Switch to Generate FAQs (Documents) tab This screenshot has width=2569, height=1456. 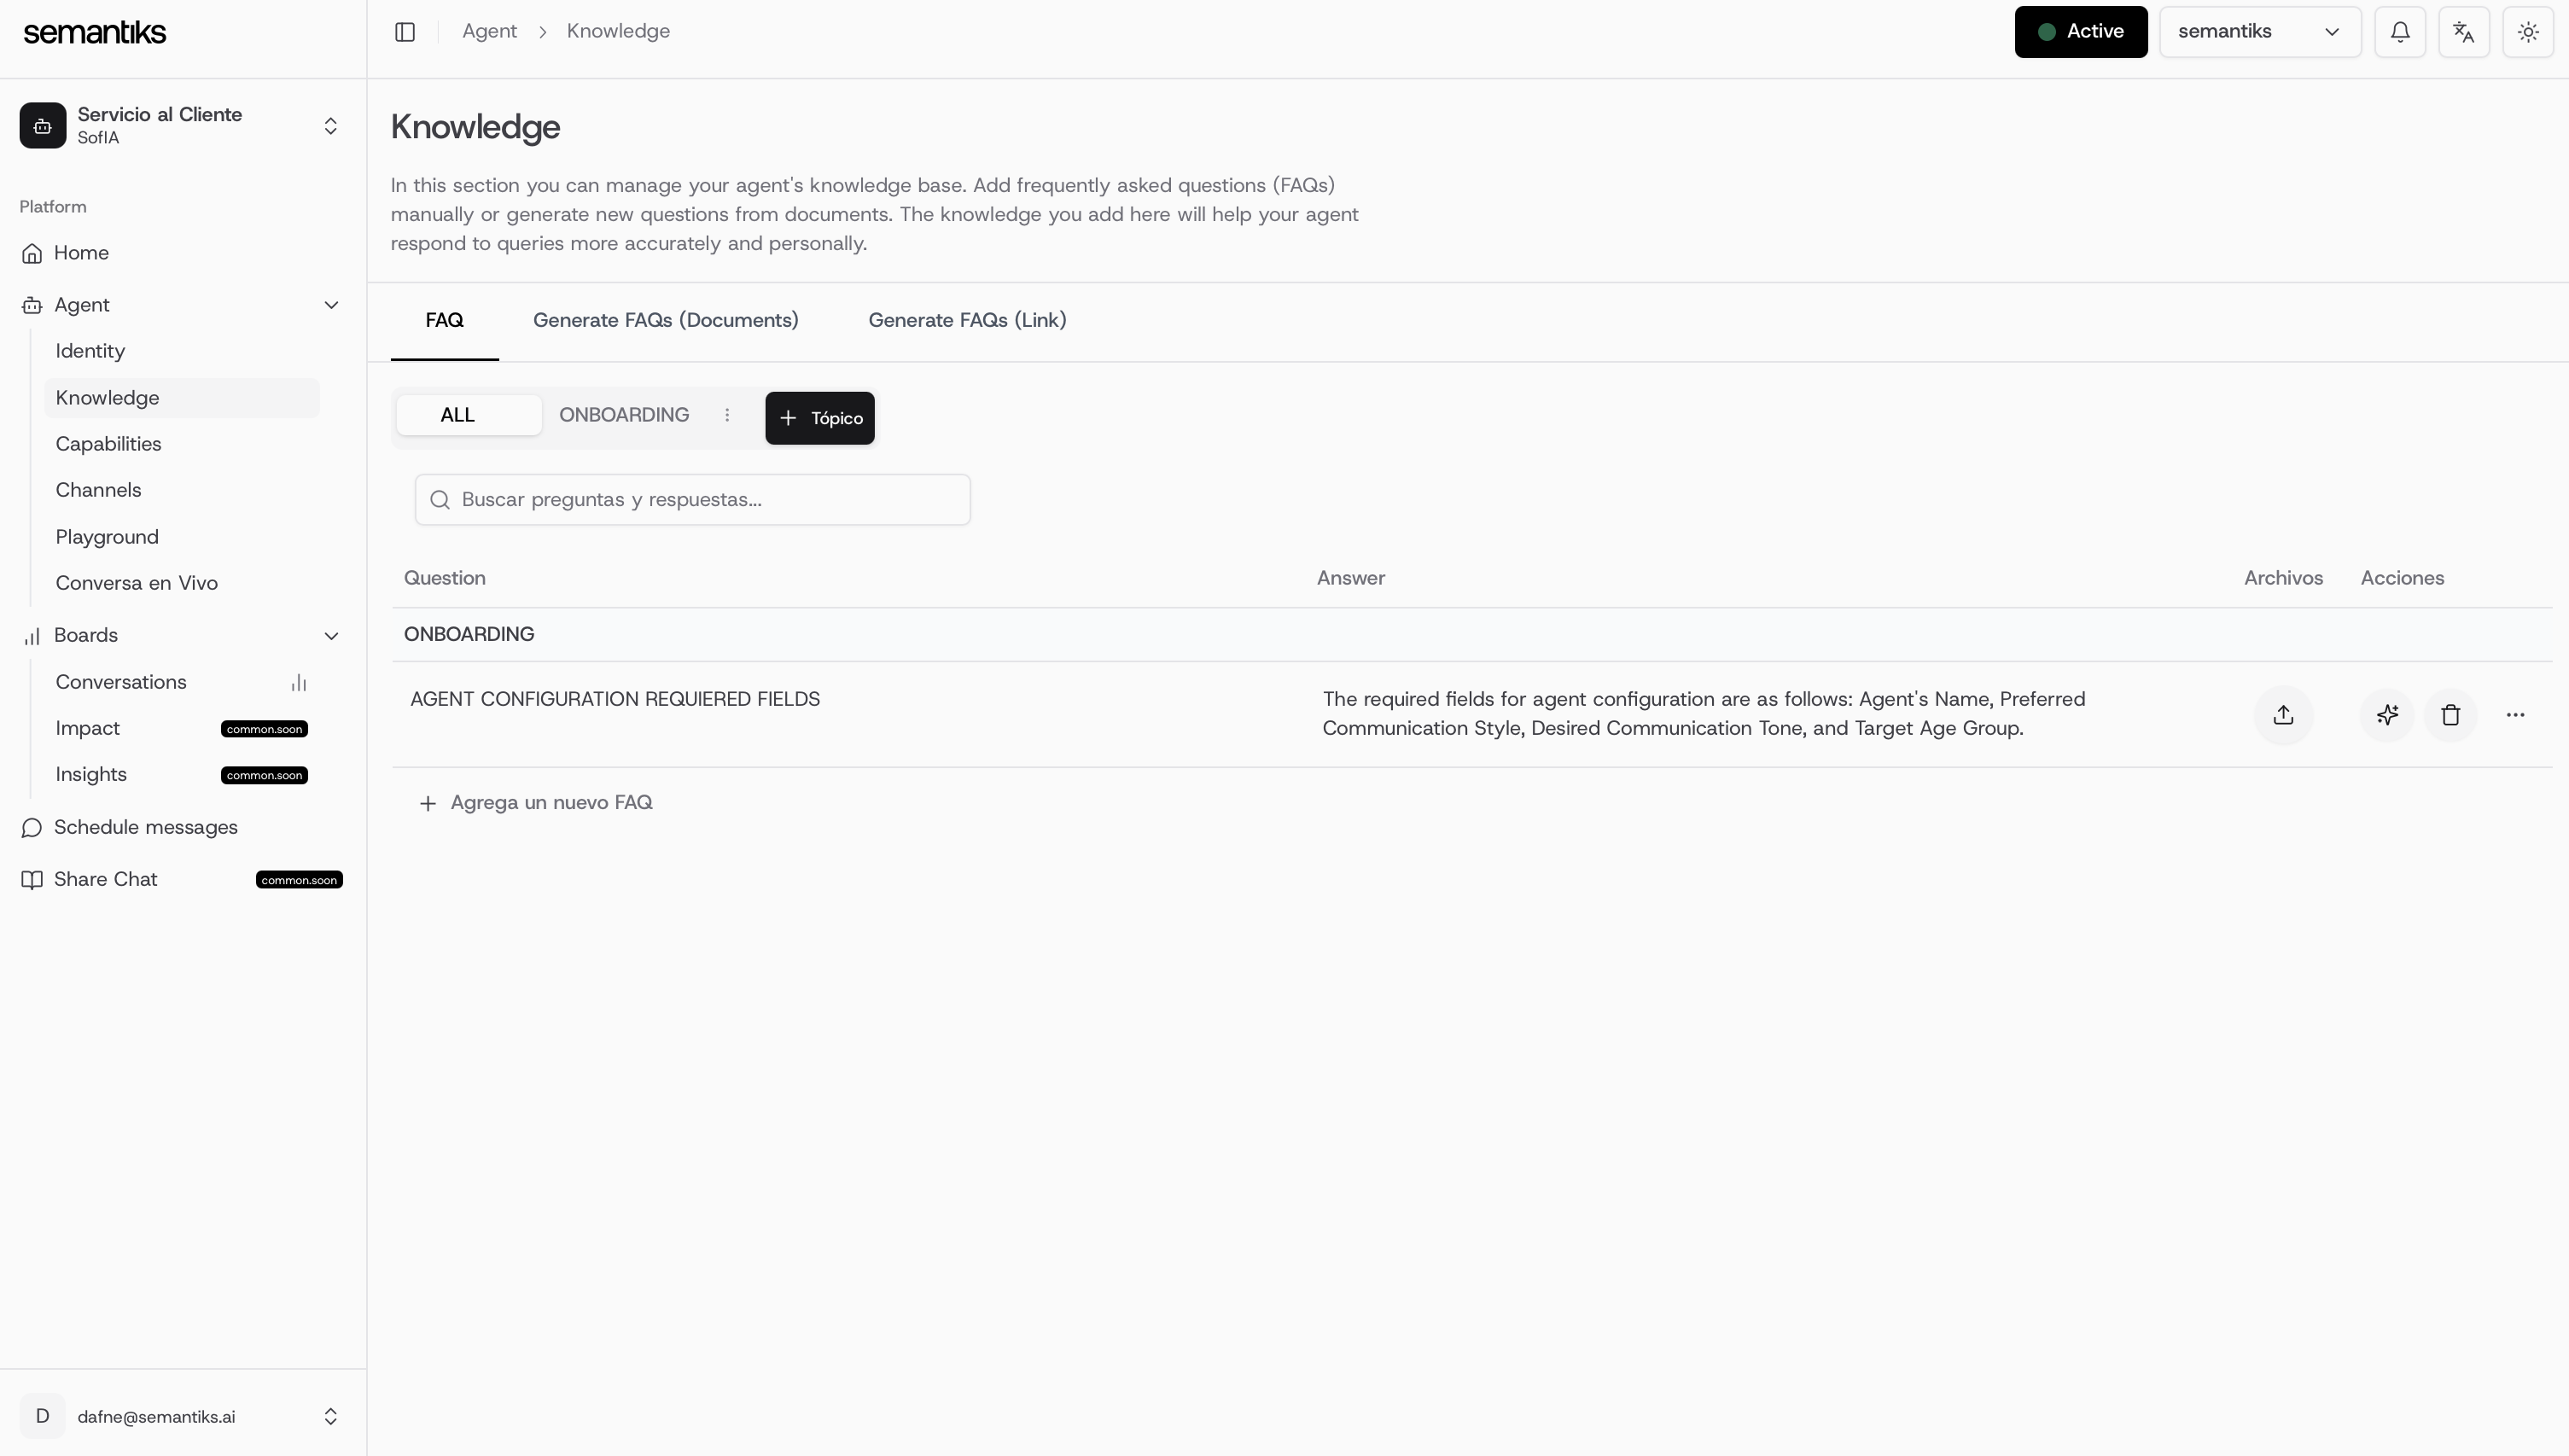point(665,320)
